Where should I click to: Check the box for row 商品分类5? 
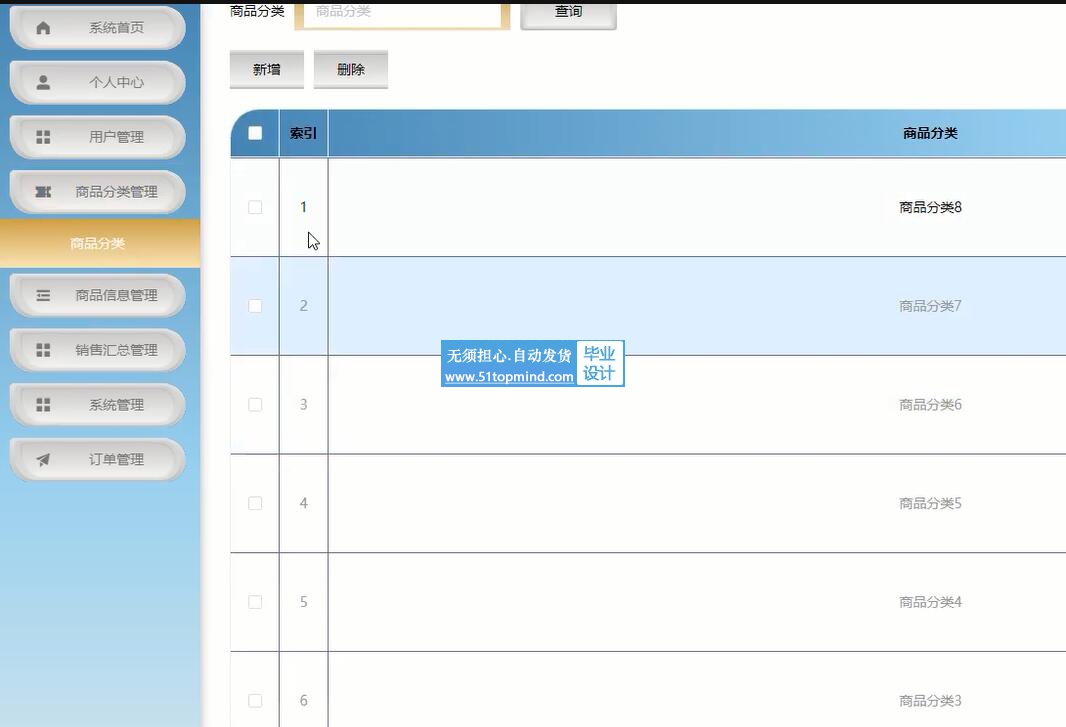[x=255, y=503]
